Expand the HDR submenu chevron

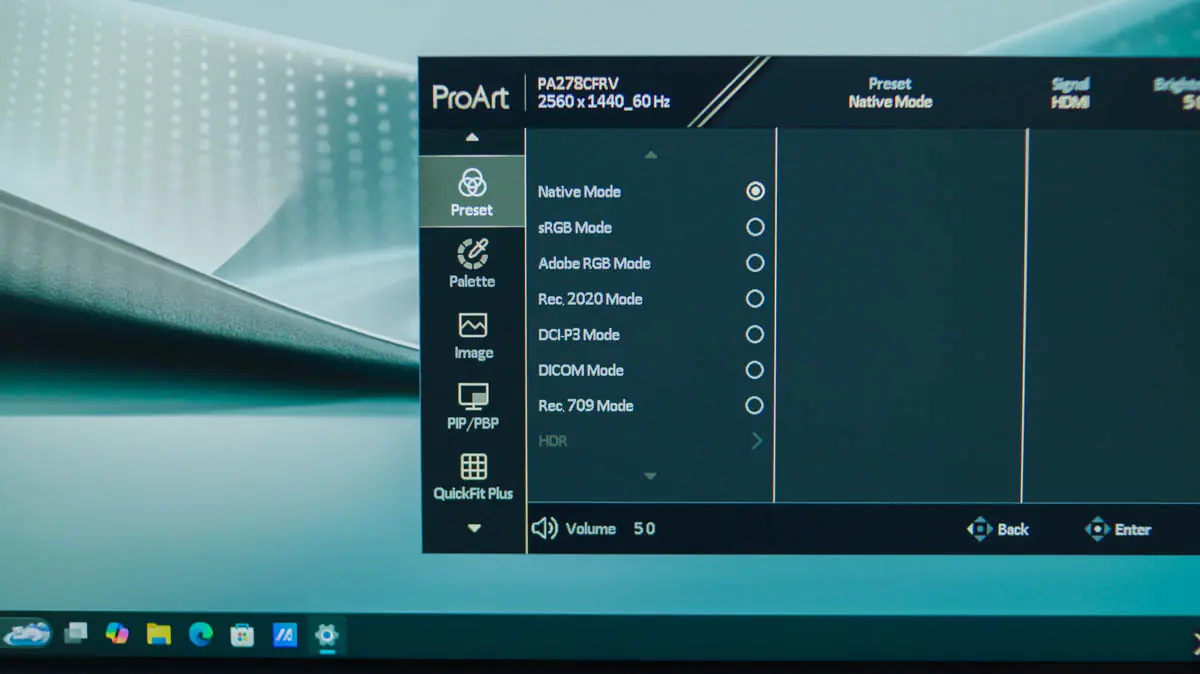pyautogui.click(x=755, y=440)
